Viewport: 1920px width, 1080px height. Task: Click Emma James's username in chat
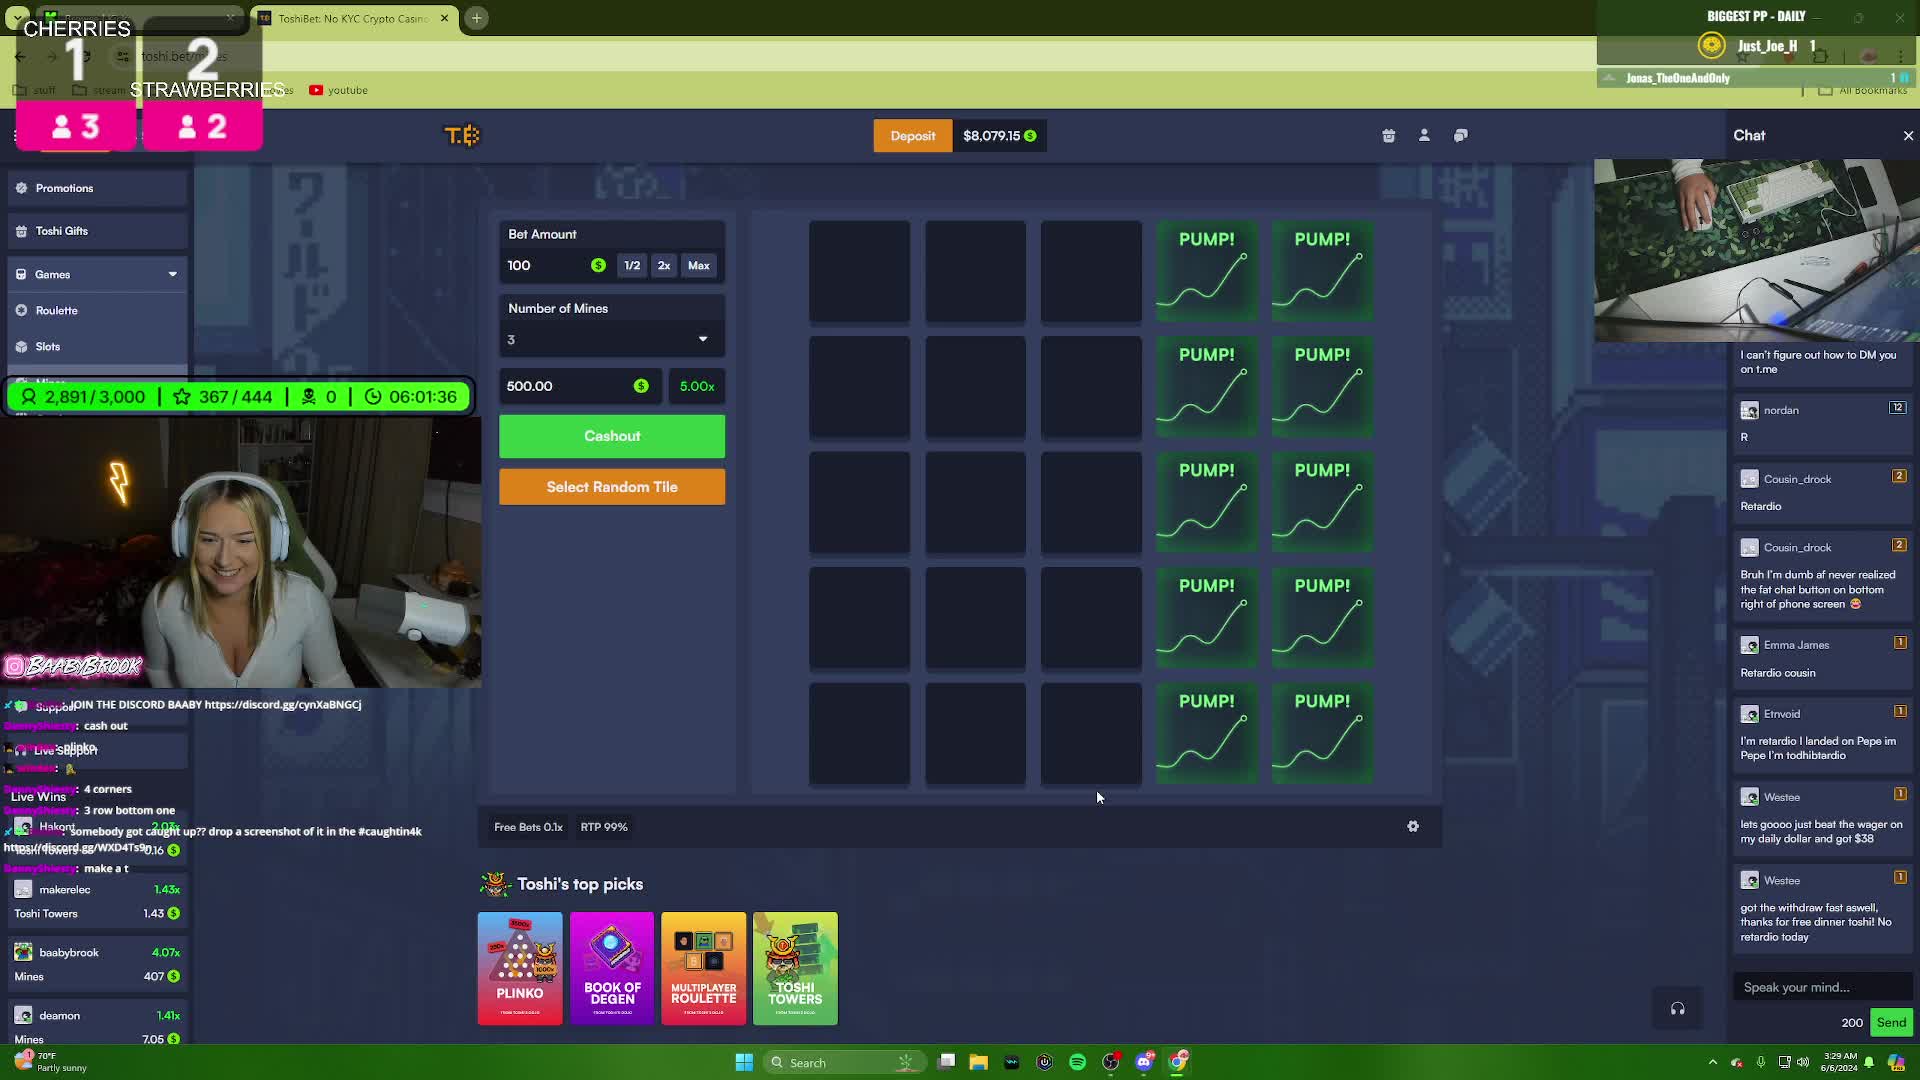1796,646
